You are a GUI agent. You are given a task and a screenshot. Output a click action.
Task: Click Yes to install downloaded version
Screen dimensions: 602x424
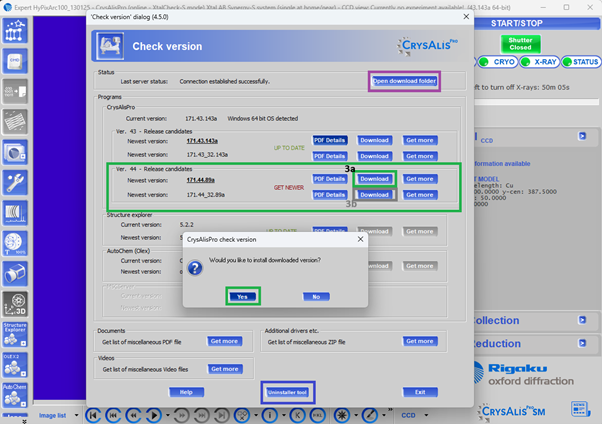point(242,296)
